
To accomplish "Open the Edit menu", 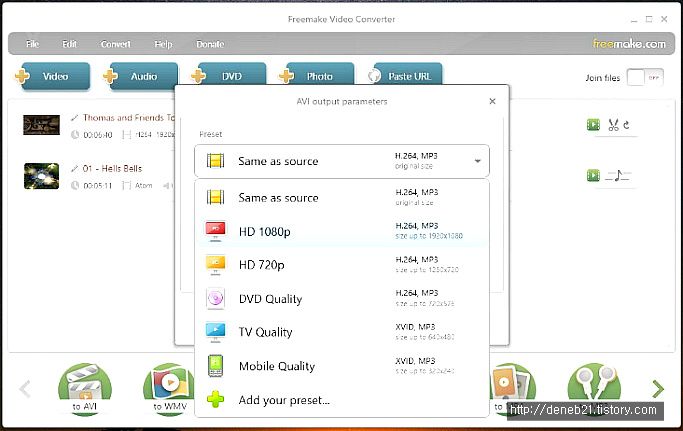I will coord(69,44).
